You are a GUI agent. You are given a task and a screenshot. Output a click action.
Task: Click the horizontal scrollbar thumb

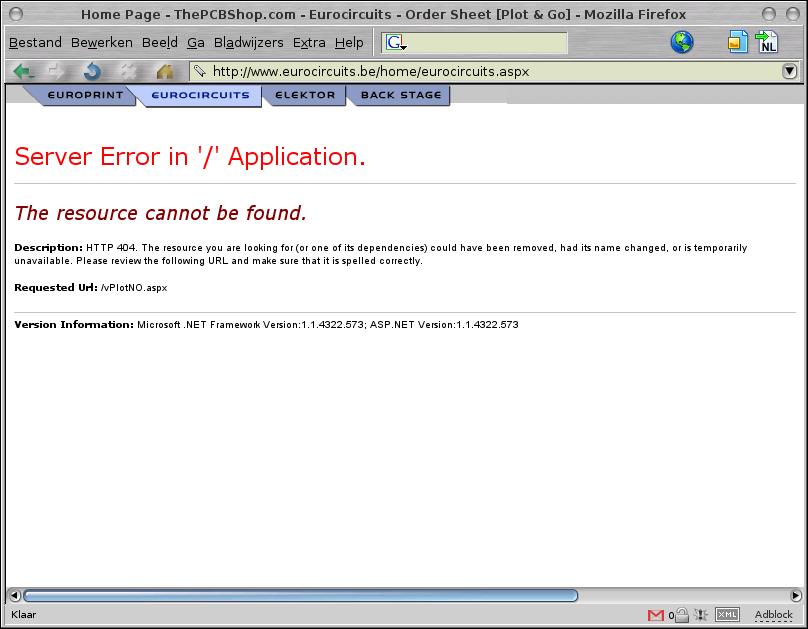300,596
